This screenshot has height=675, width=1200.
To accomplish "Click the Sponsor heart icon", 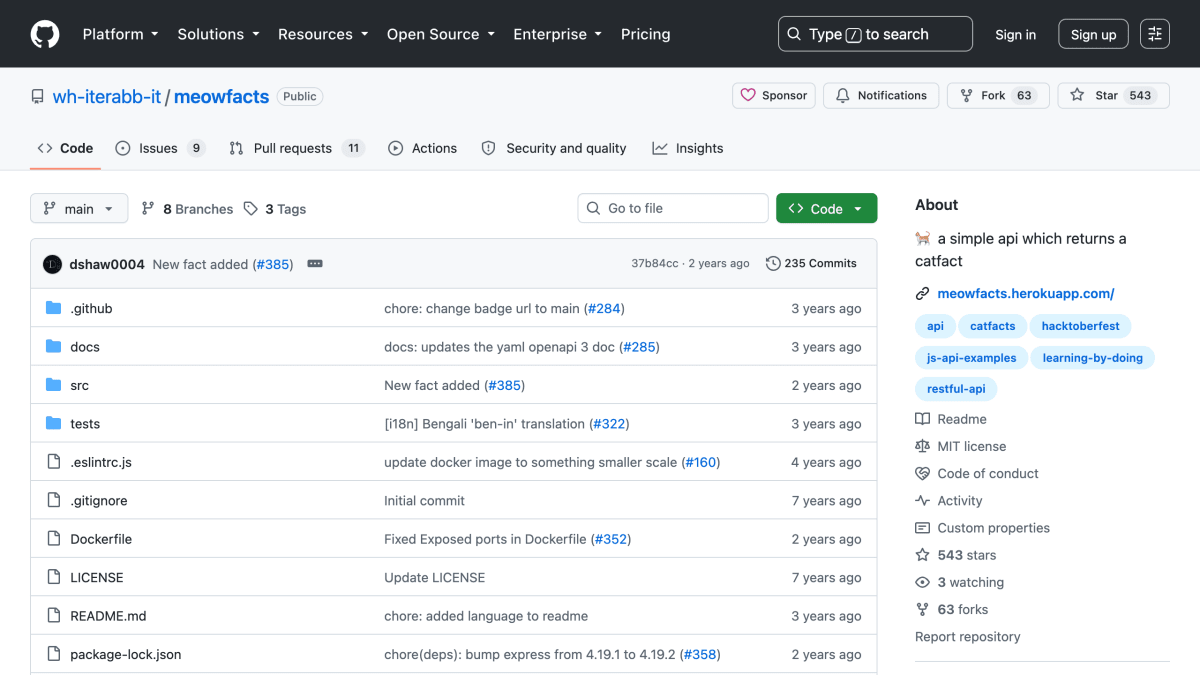I will coord(748,95).
